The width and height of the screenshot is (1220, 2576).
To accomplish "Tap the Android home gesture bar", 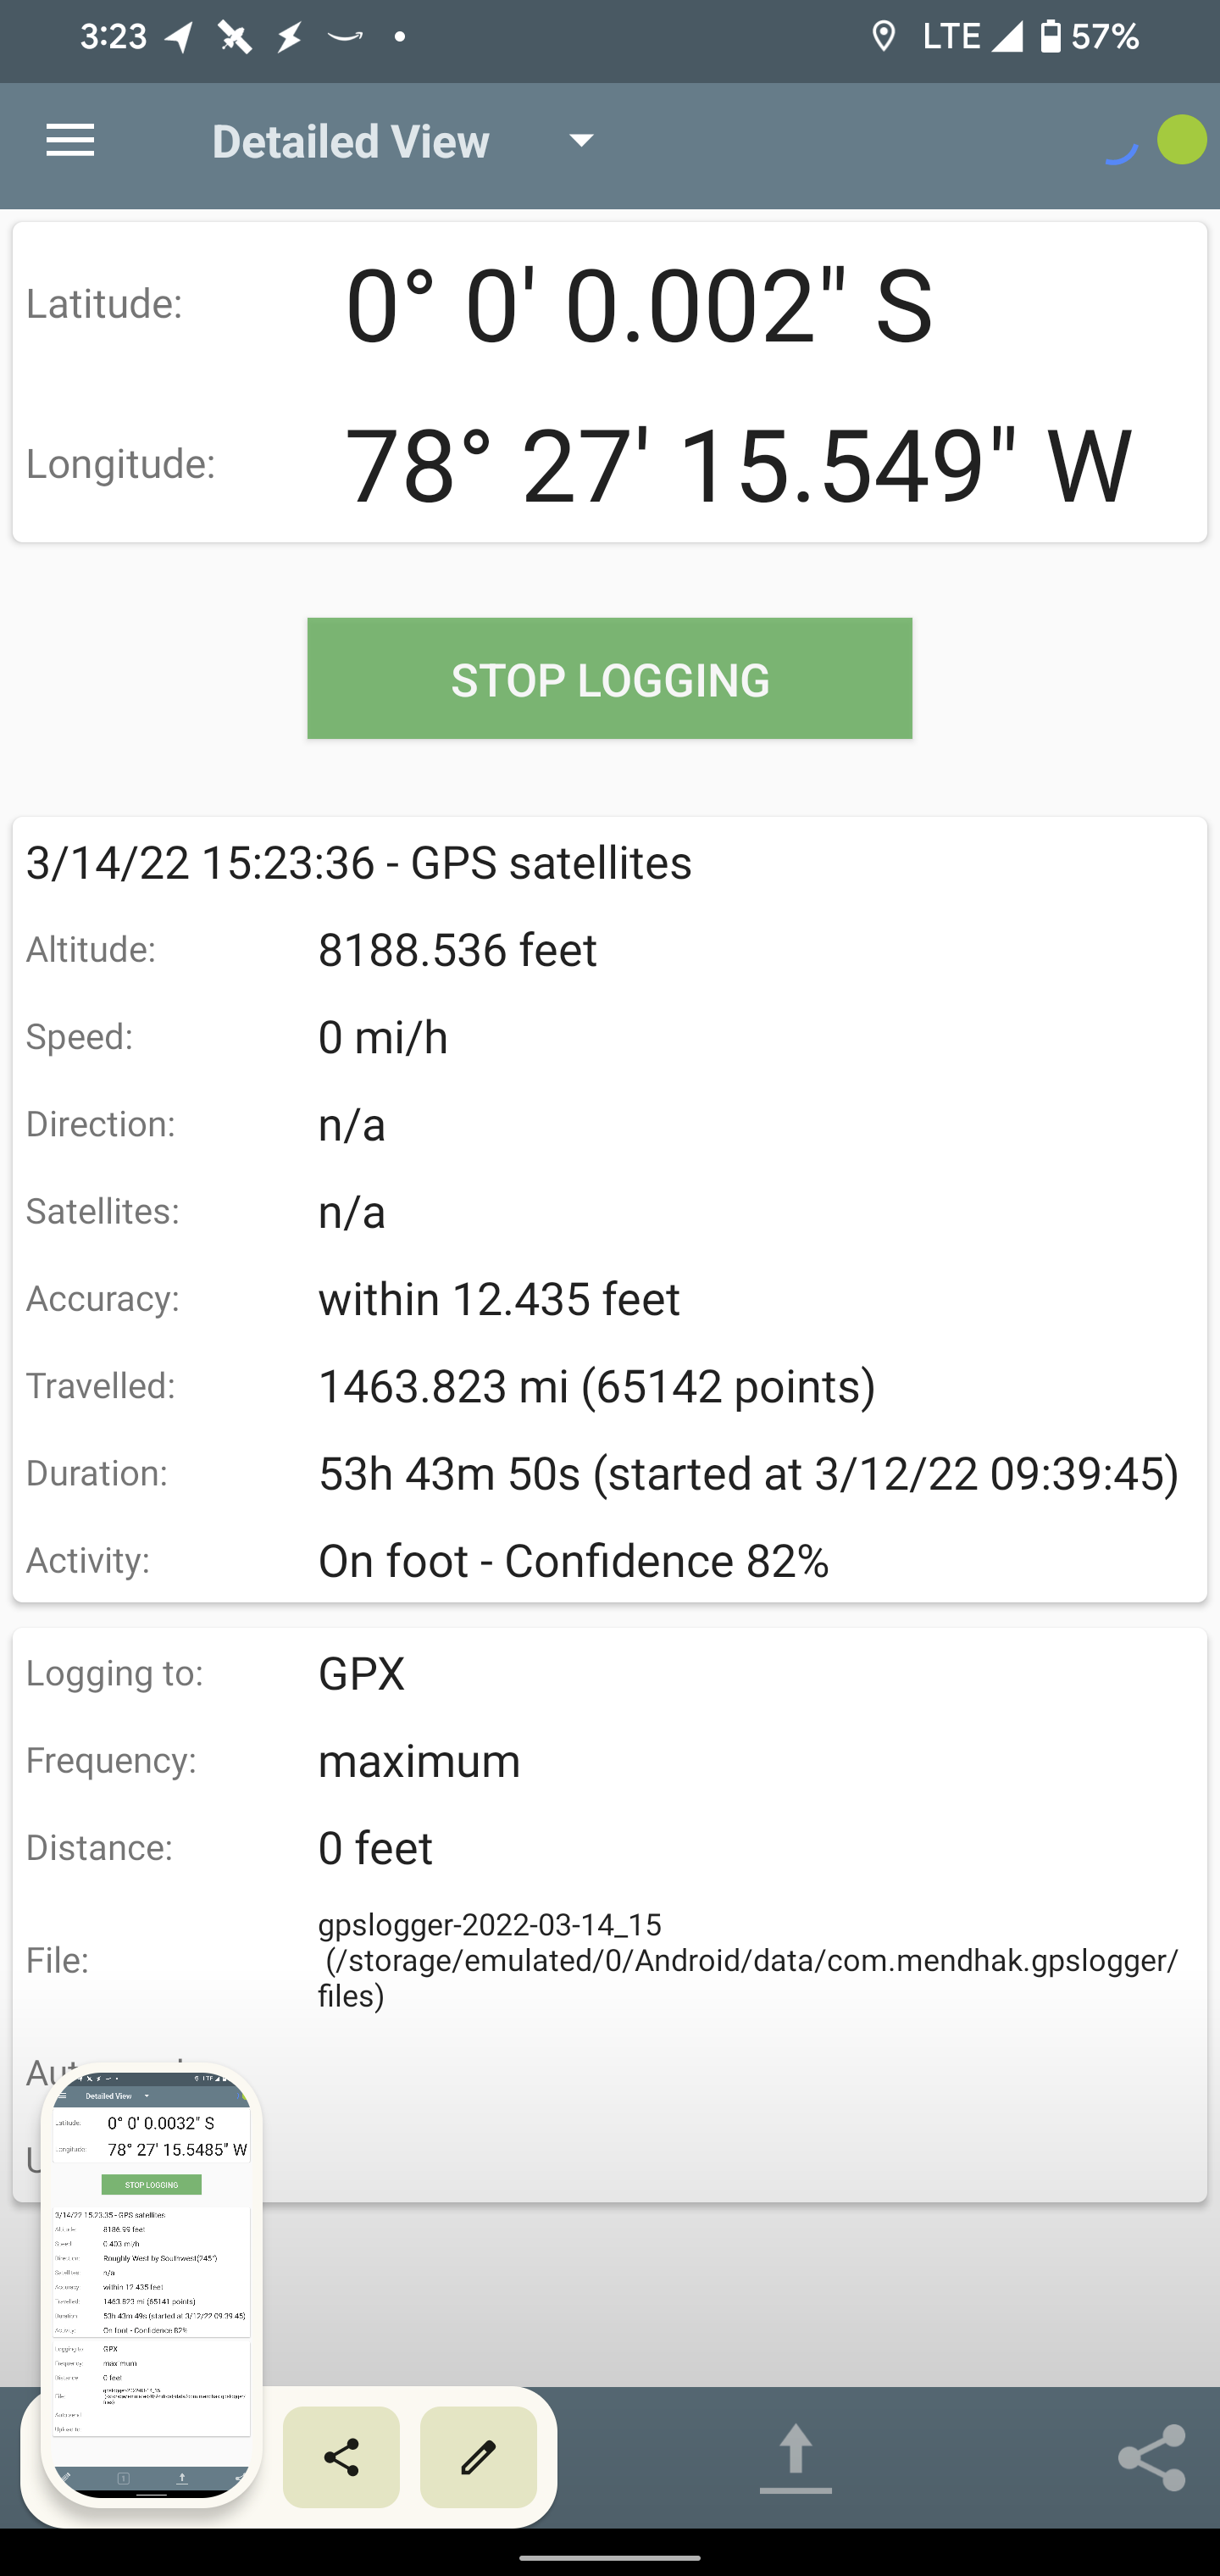I will point(609,2556).
